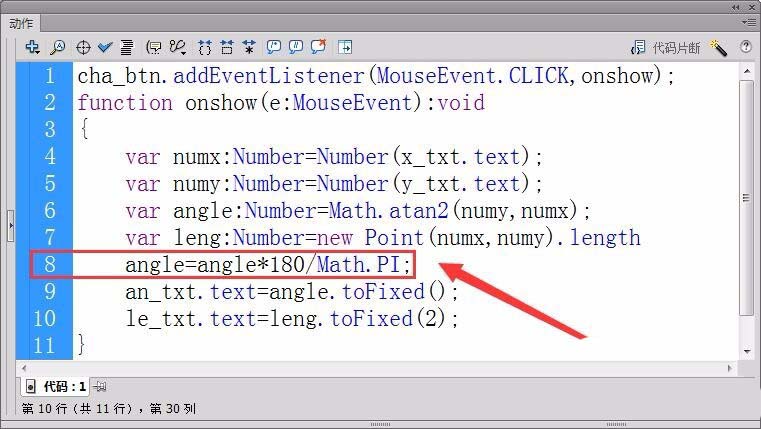Apply block comment to selection
The width and height of the screenshot is (761, 429).
[274, 47]
